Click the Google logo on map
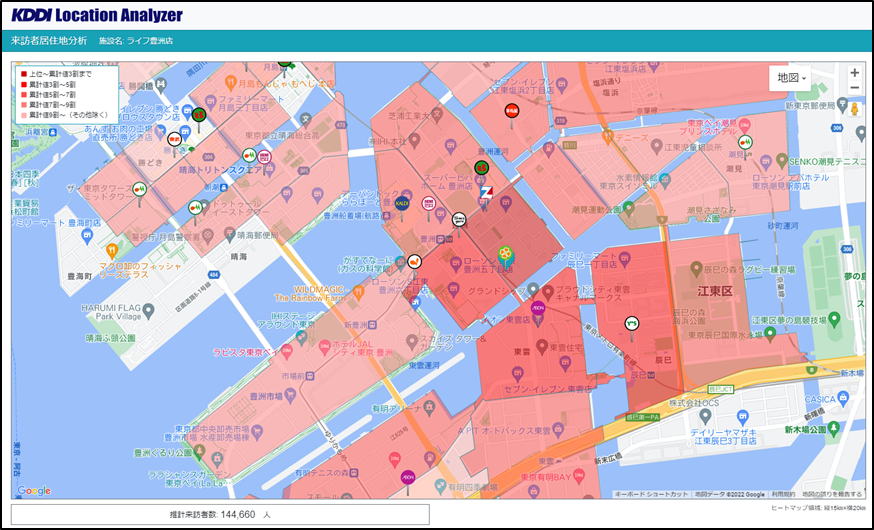The height and width of the screenshot is (530, 874). [33, 490]
